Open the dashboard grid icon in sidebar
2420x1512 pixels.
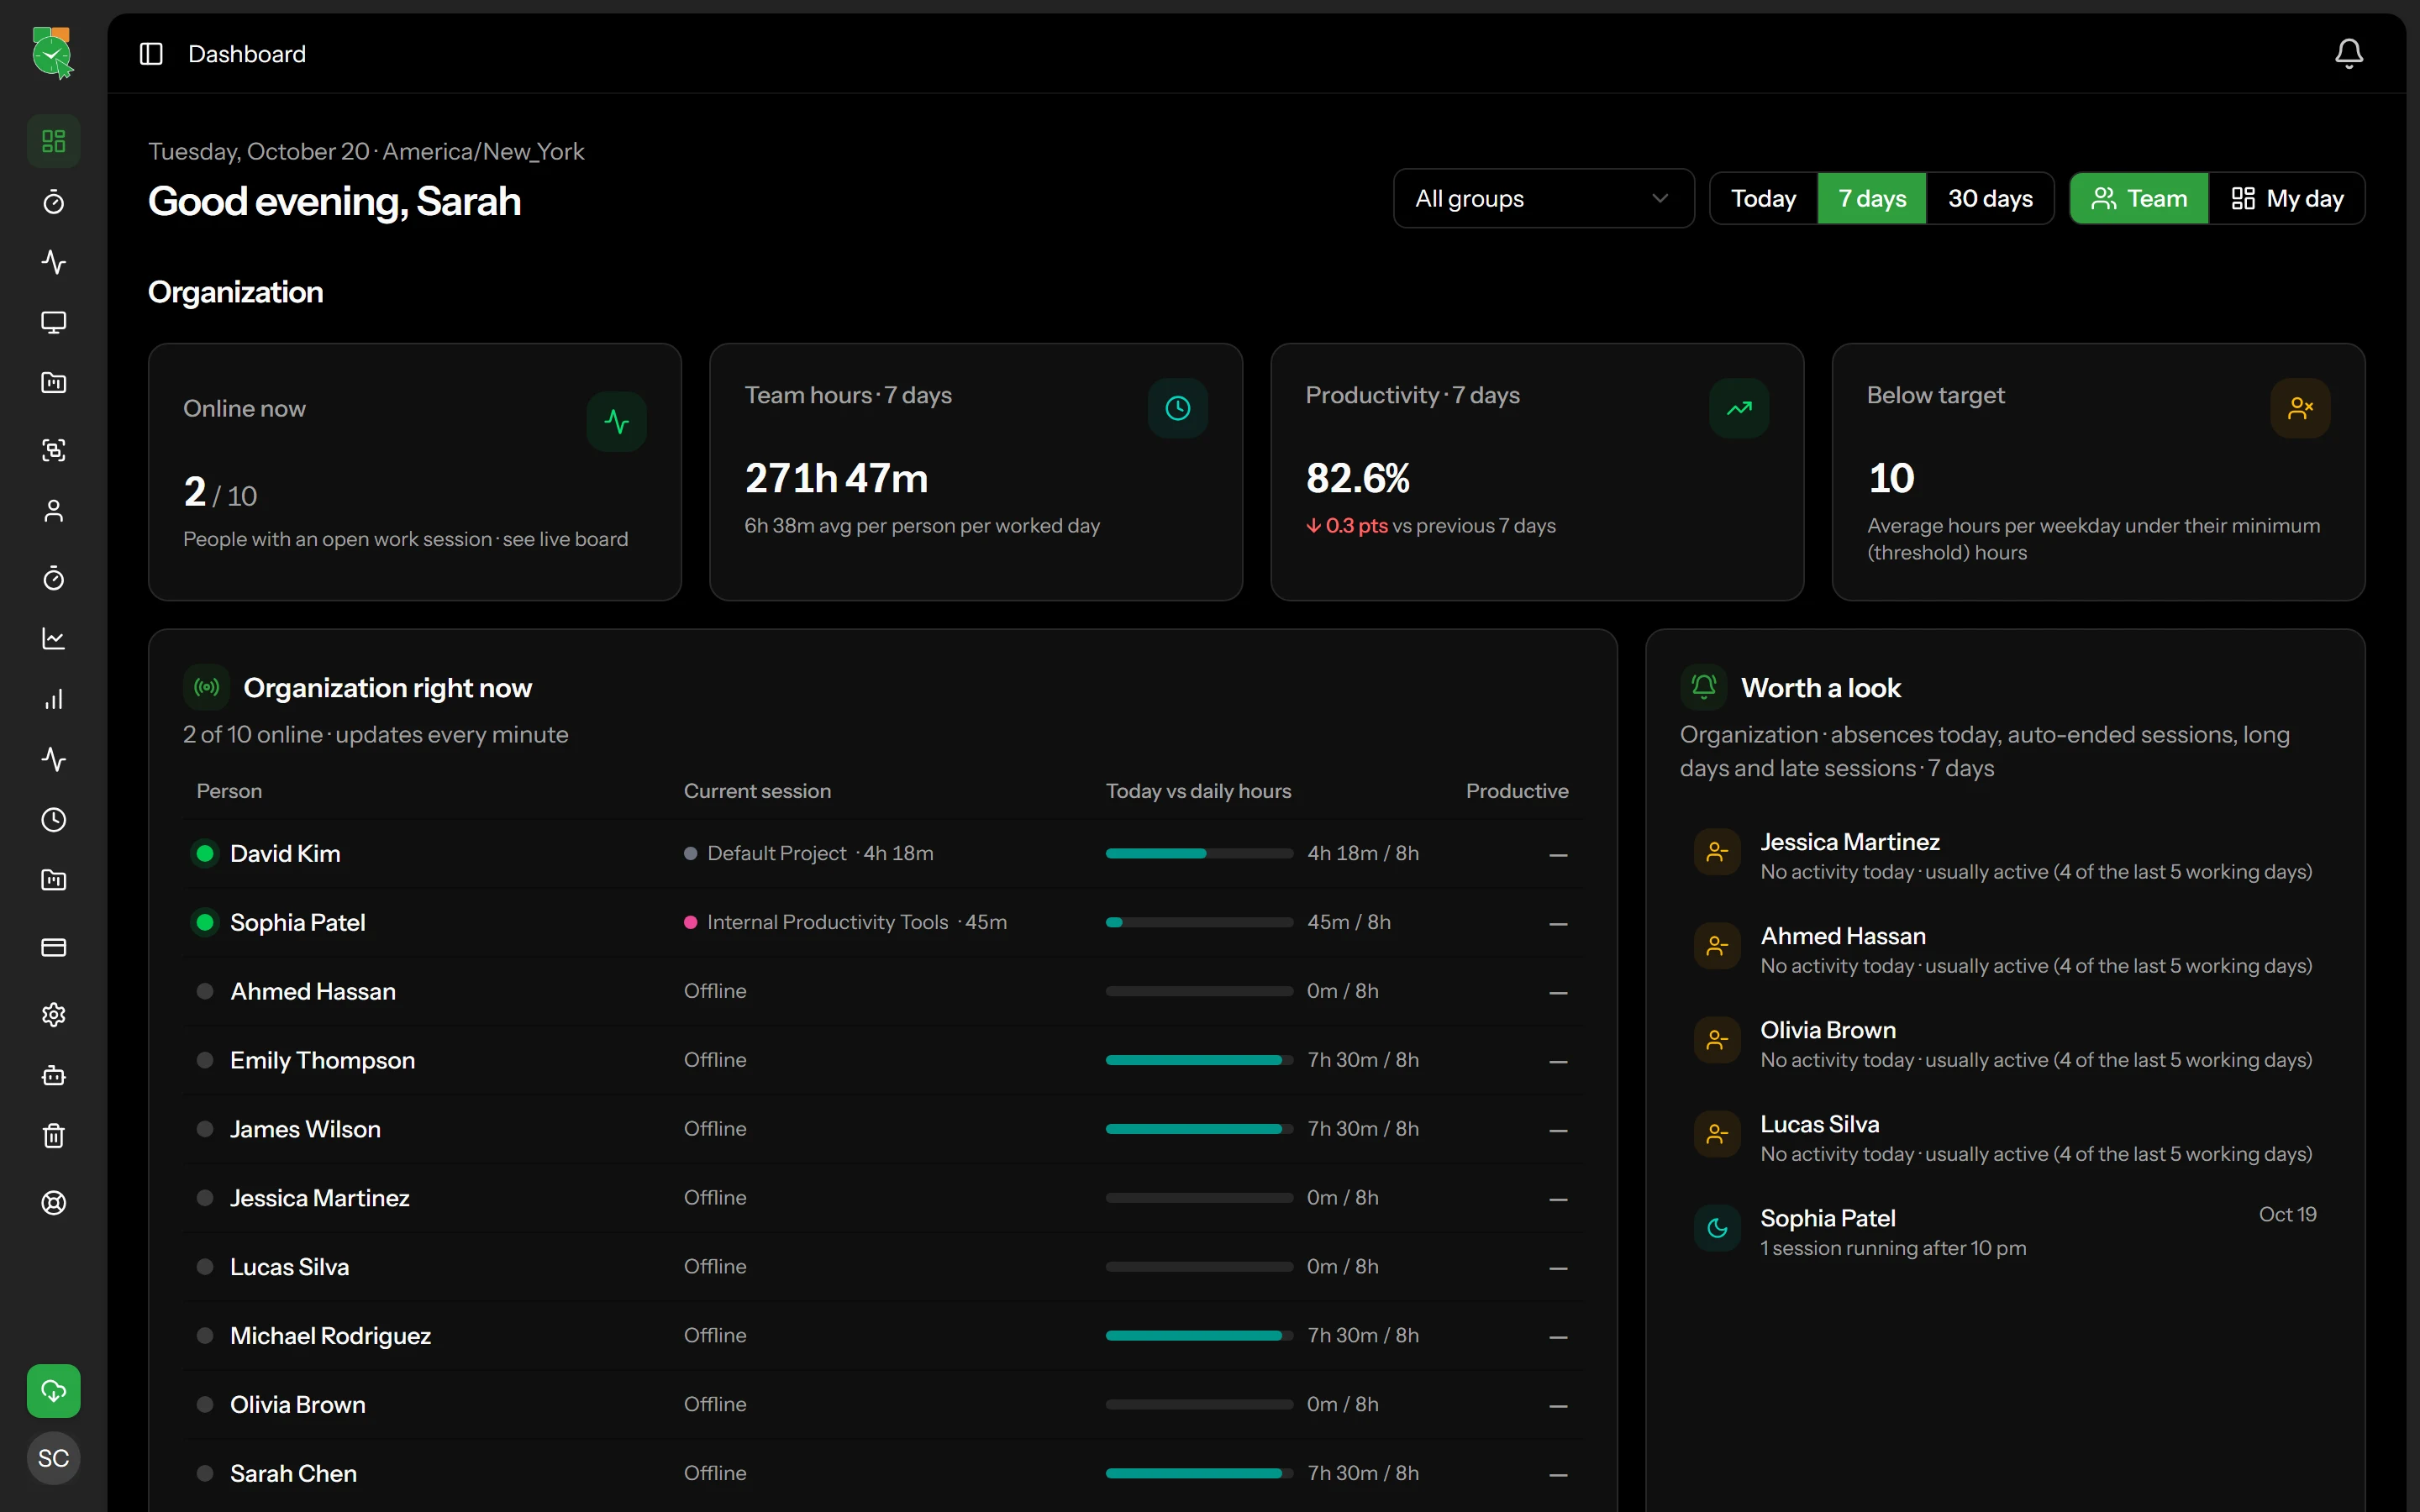tap(53, 141)
